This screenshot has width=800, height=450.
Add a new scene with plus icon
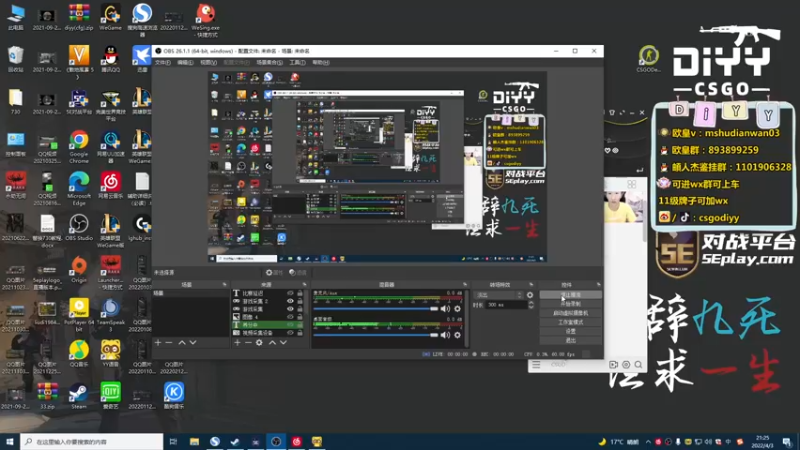(158, 343)
